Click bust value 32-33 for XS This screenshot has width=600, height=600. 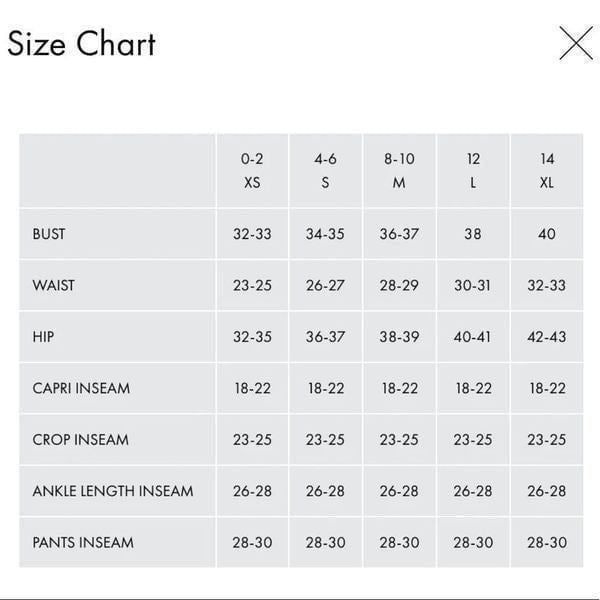click(252, 234)
